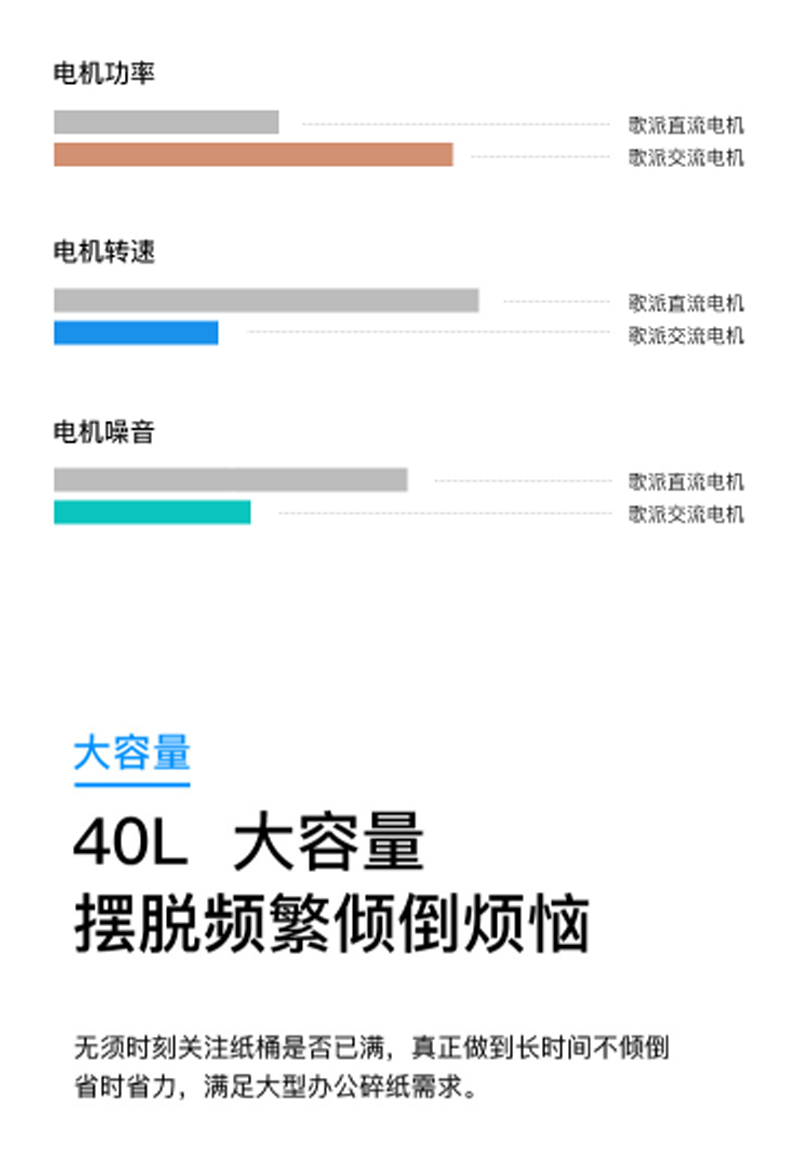Click the teal 电机噪音 bar
This screenshot has height=1152, width=800.
click(152, 512)
